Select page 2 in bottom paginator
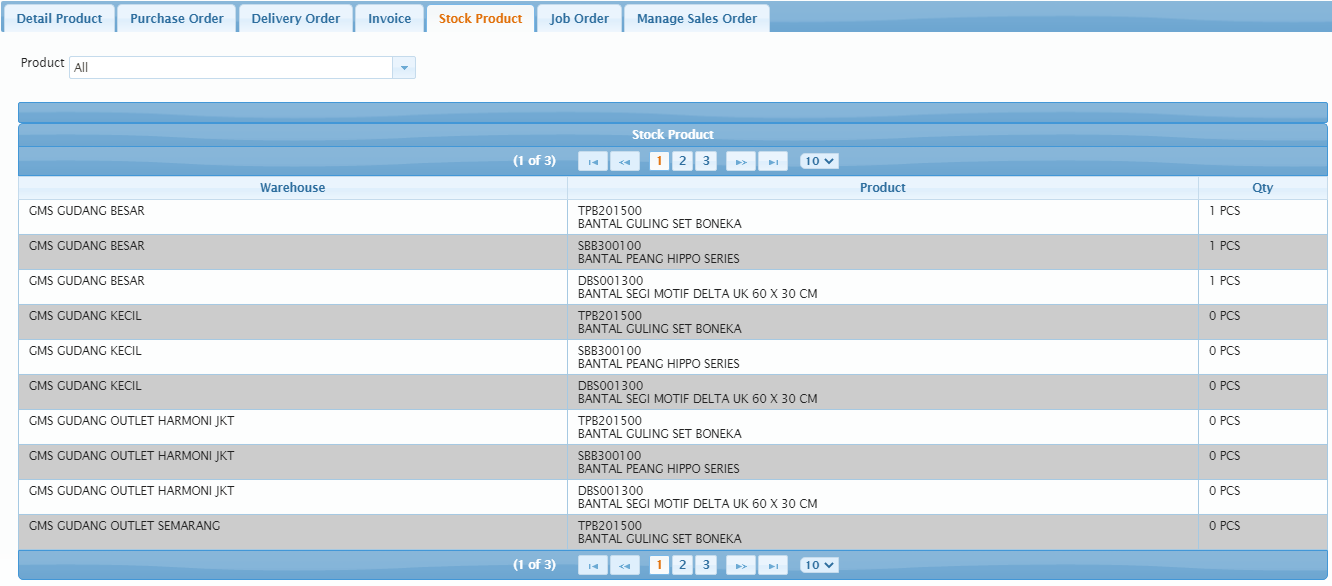Screen dimensions: 1332x586 point(682,565)
